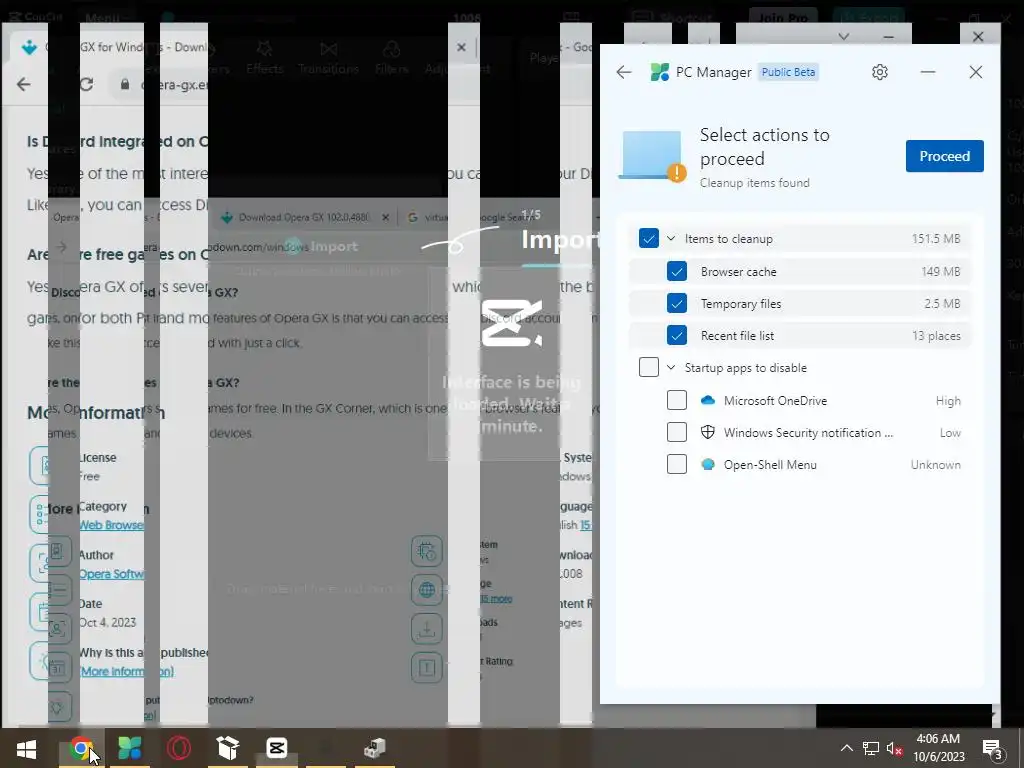Open the box app taskbar icon
Viewport: 1024px width, 768px height.
point(228,748)
